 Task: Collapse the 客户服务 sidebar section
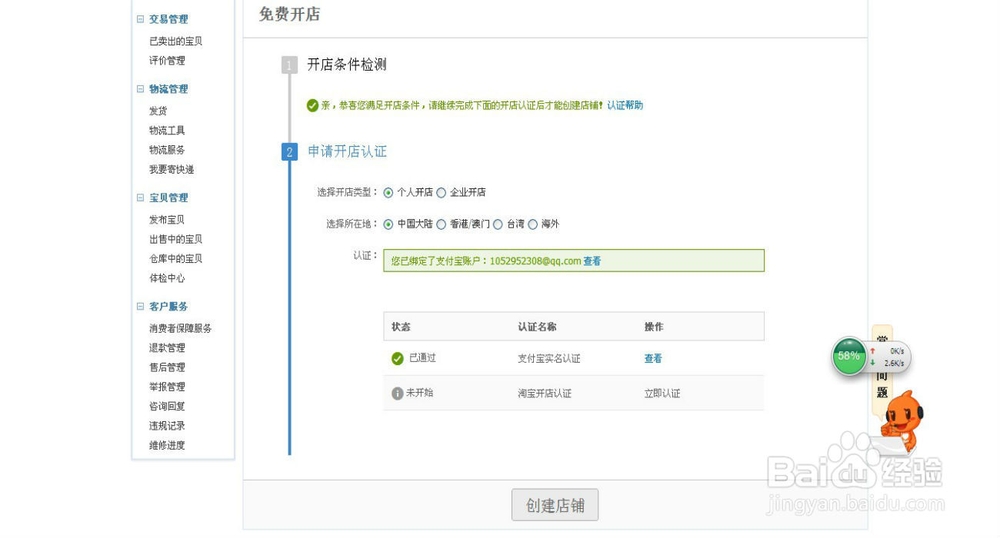coord(140,306)
